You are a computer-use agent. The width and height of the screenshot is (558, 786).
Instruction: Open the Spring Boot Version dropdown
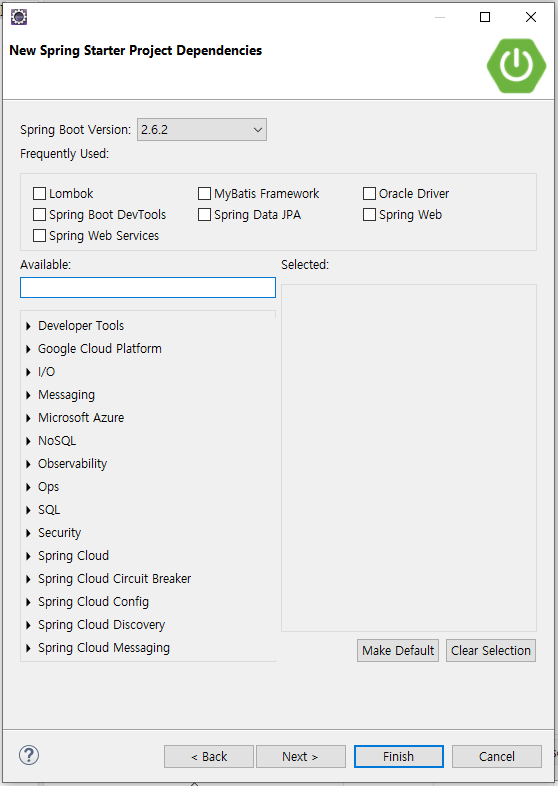coord(202,130)
